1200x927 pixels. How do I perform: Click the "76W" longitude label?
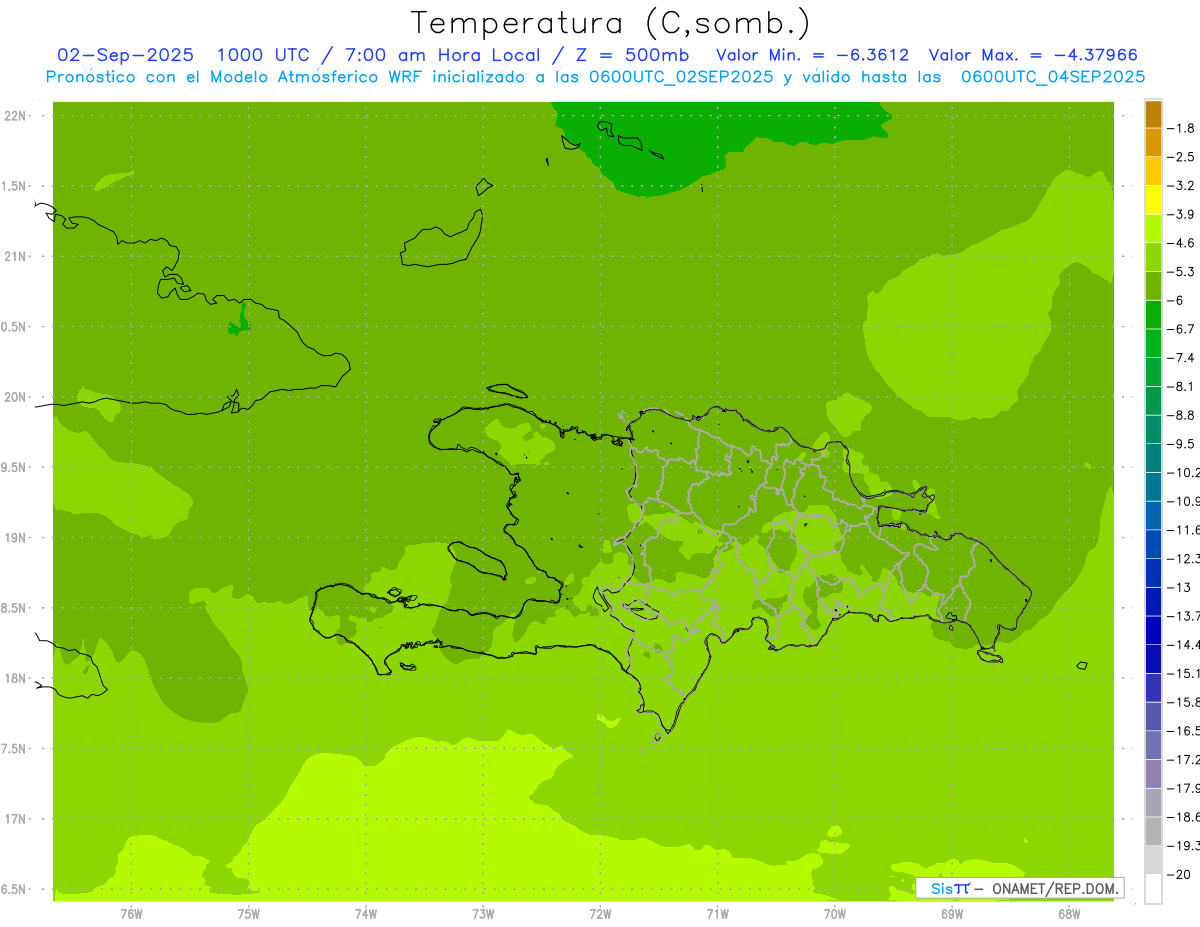coord(131,913)
